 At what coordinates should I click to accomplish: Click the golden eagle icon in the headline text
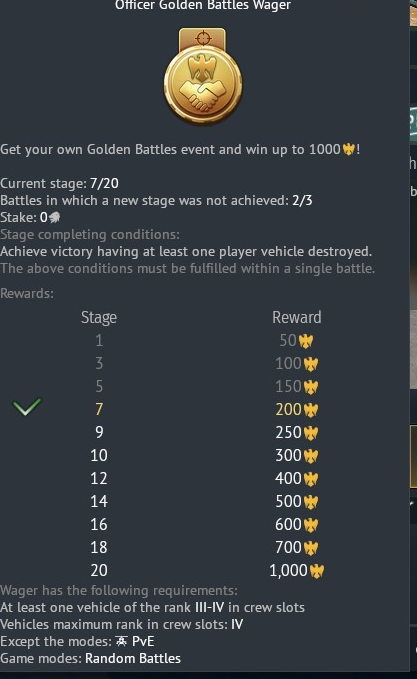pos(349,150)
